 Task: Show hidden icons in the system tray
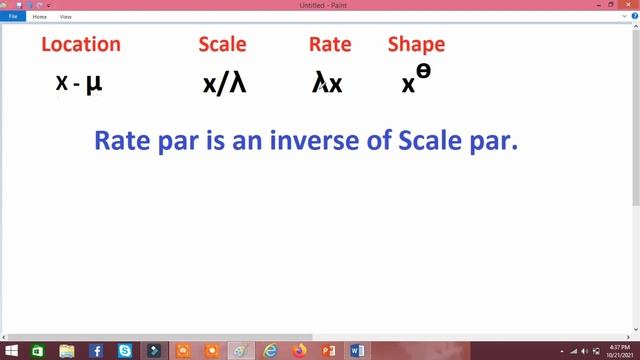pyautogui.click(x=562, y=351)
